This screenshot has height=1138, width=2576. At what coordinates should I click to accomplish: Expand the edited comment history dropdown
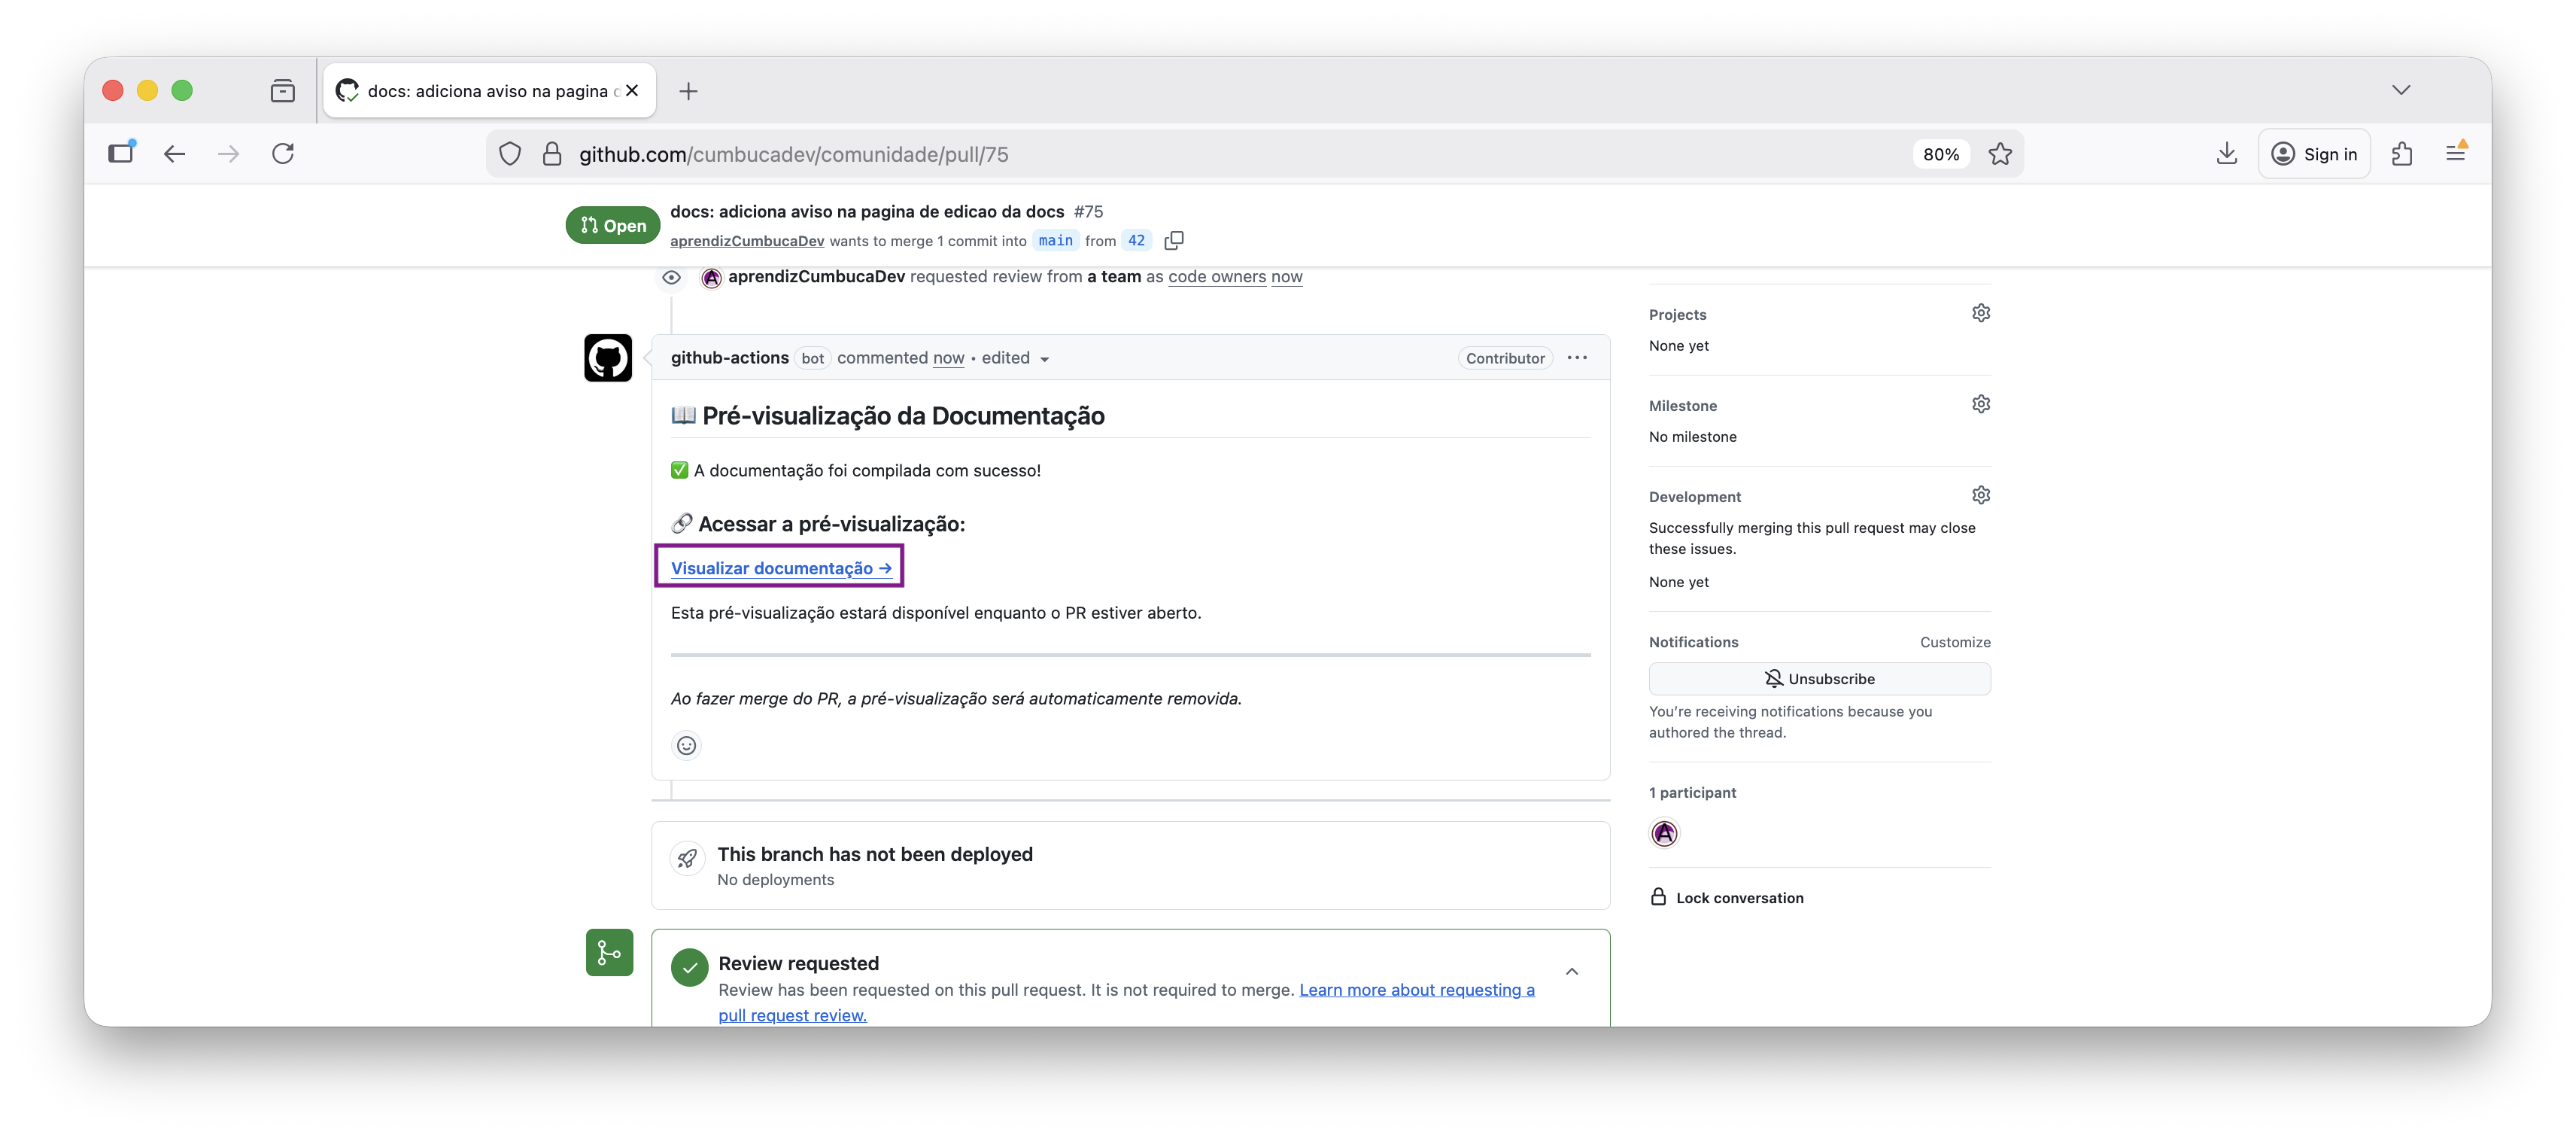[1016, 358]
